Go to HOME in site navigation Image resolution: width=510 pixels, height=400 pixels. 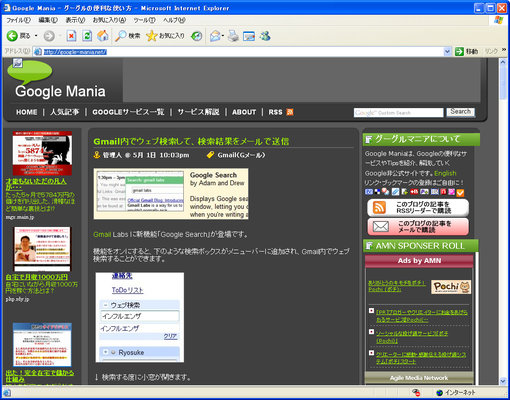pyautogui.click(x=27, y=112)
